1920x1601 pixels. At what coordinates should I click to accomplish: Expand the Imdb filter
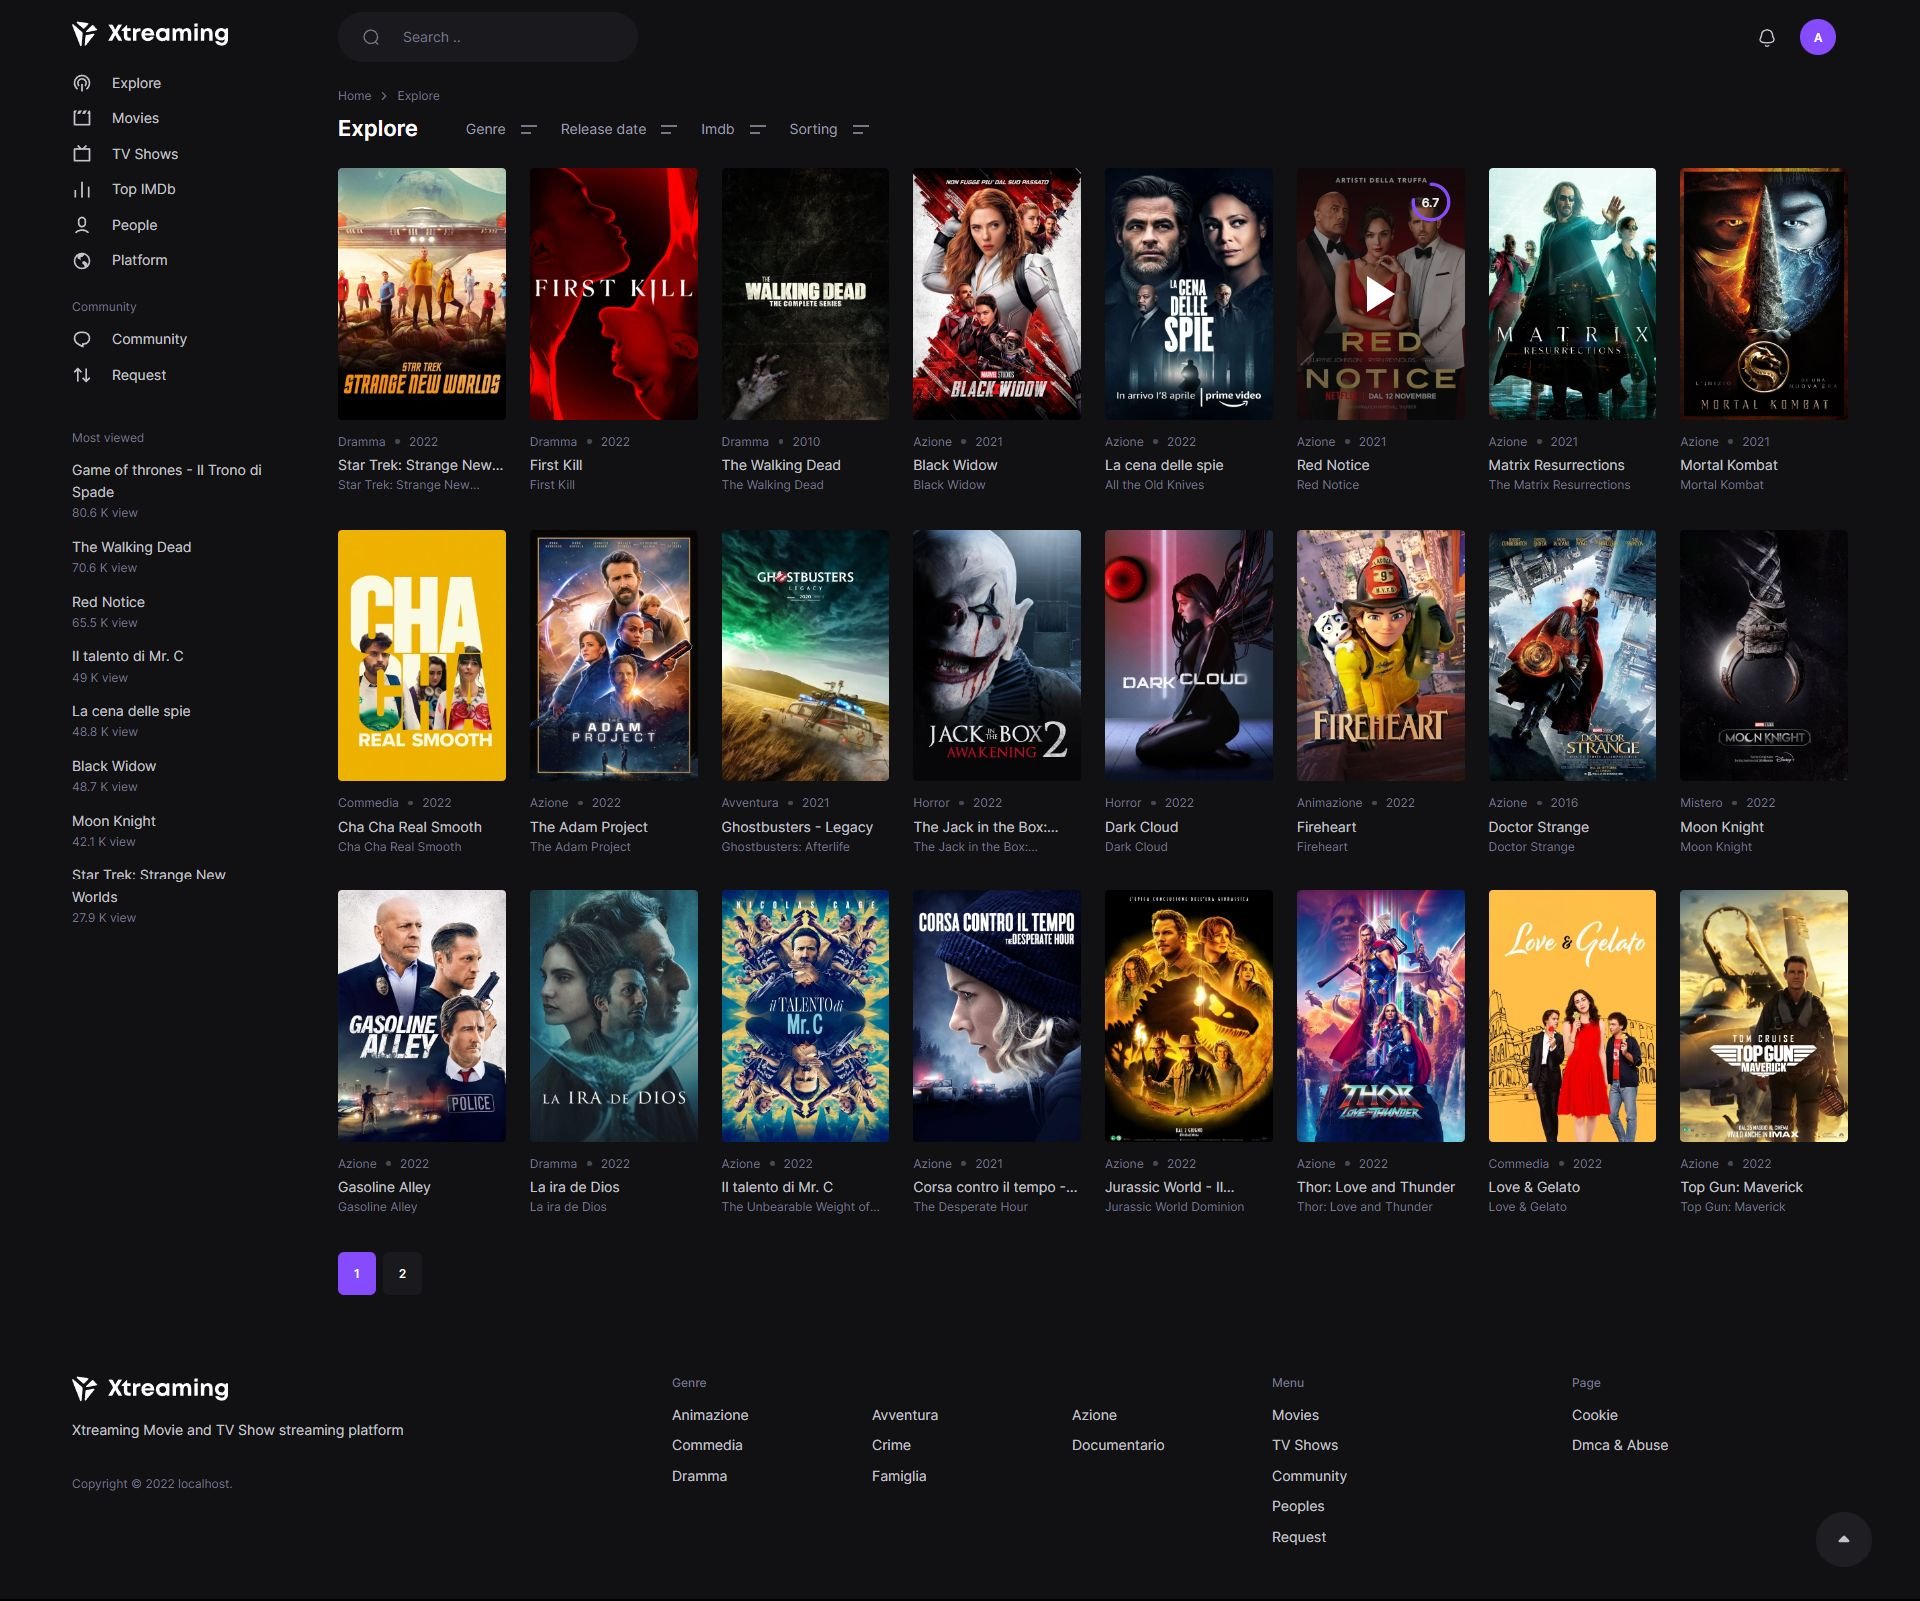point(733,129)
